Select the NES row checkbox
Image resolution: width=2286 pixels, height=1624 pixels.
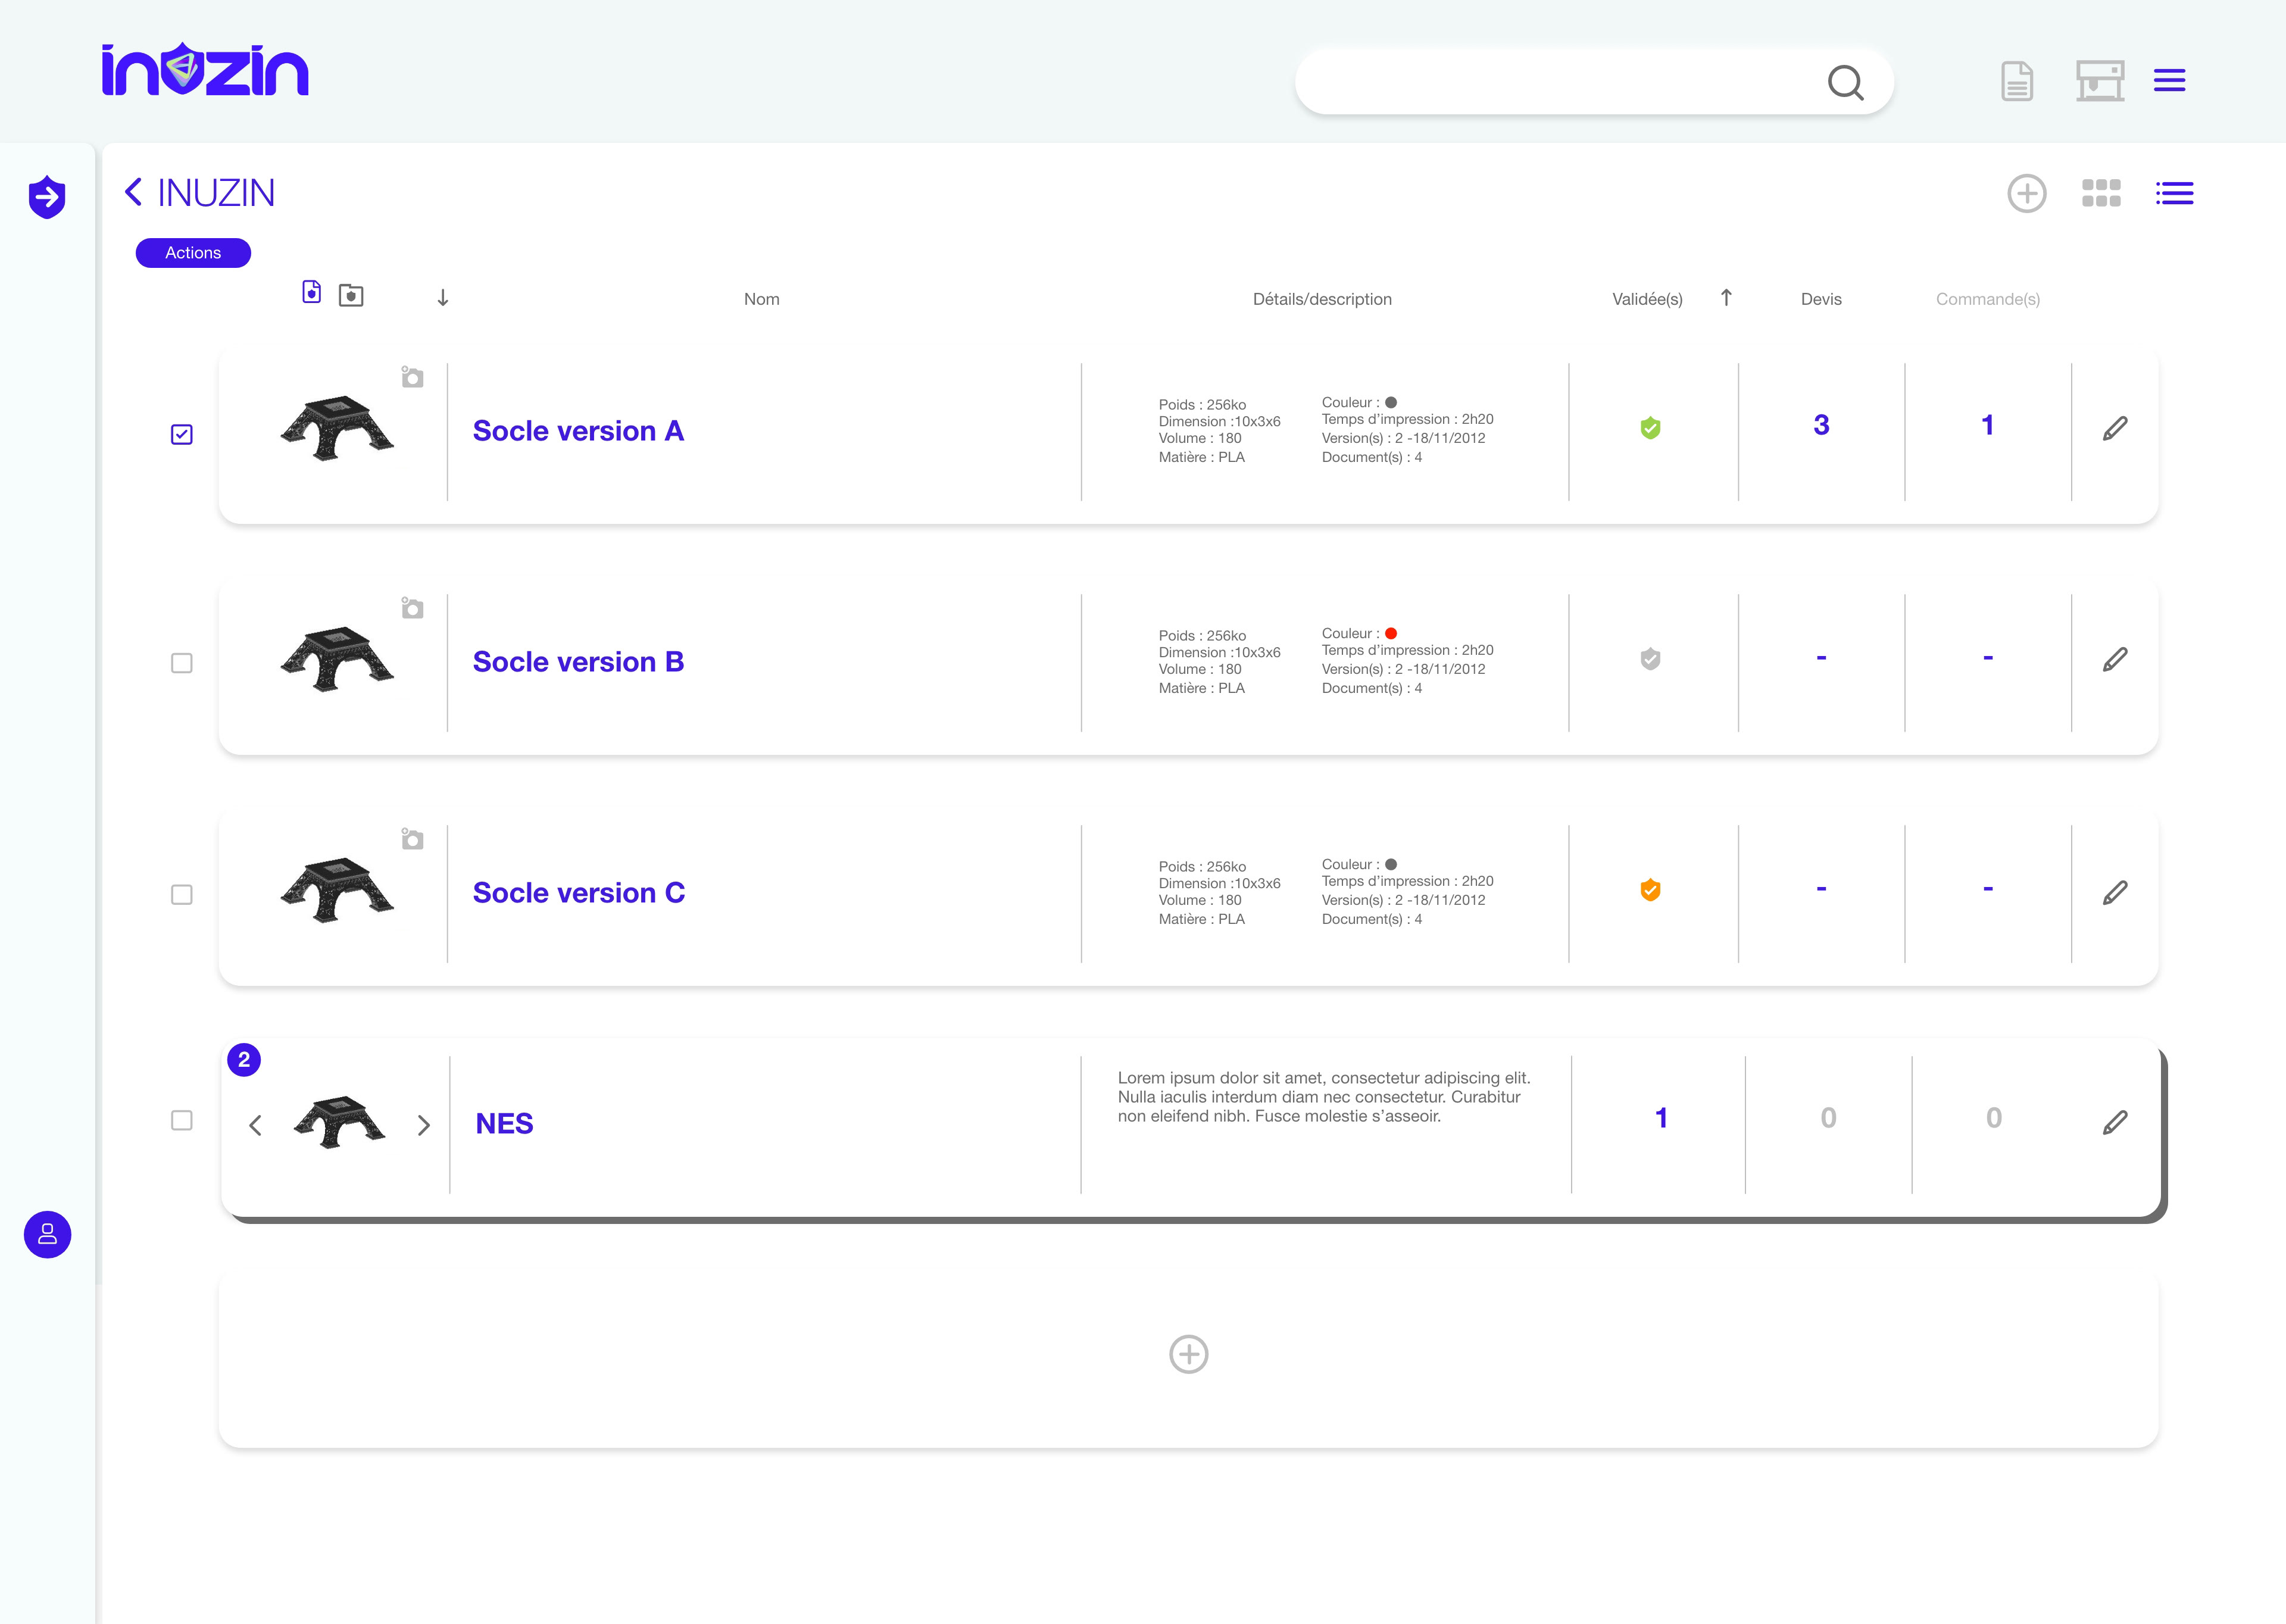[x=182, y=1120]
